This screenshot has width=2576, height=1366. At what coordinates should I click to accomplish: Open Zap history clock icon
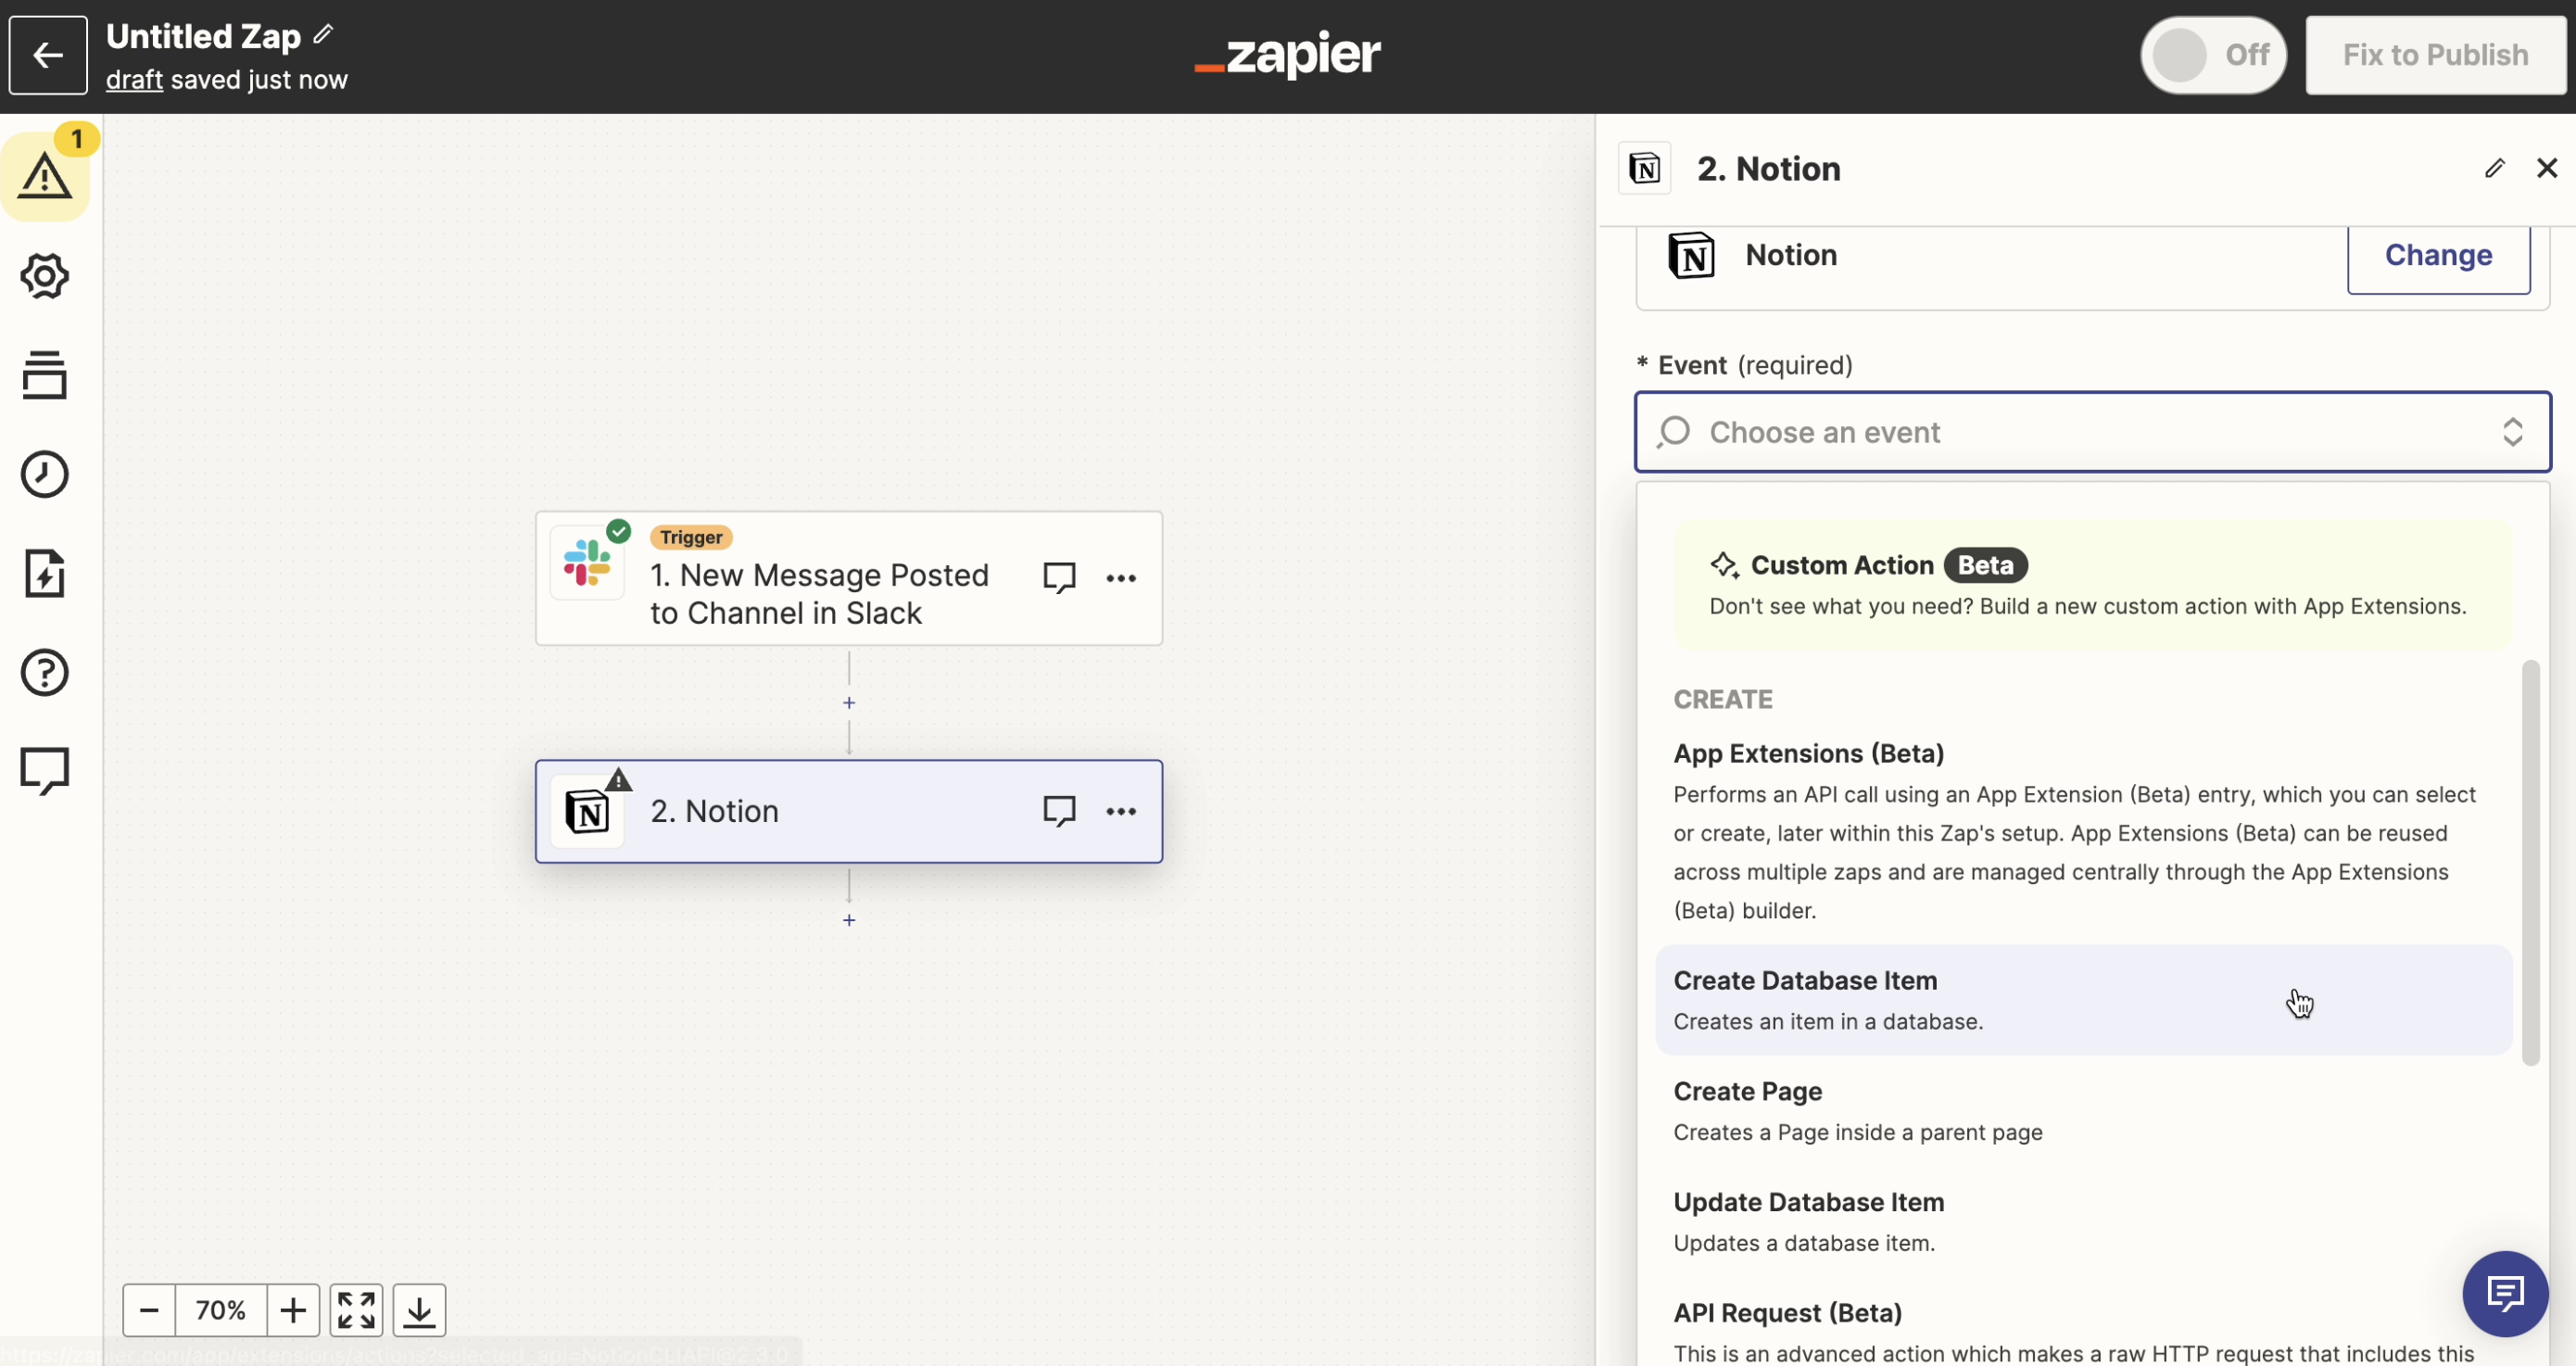click(45, 474)
